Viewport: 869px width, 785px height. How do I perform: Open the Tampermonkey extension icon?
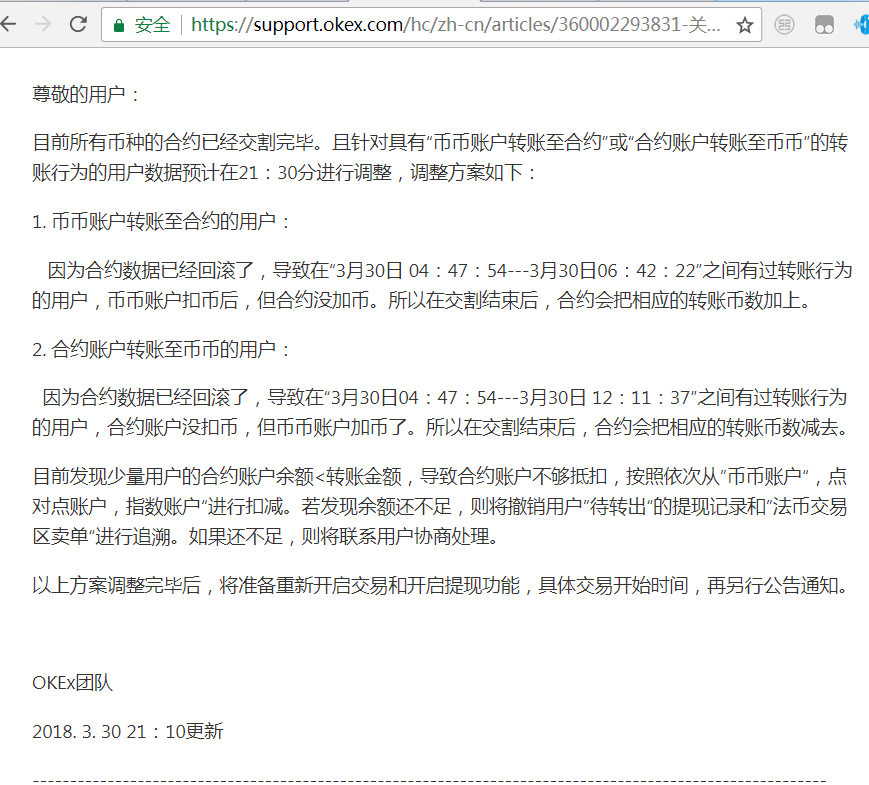point(824,25)
